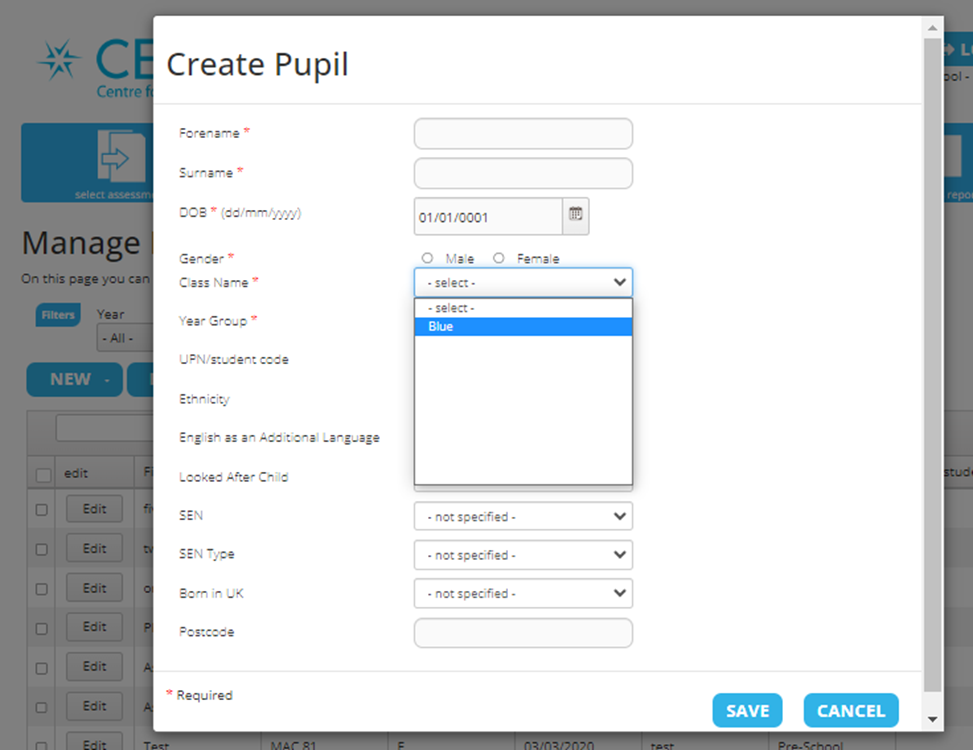Open the SEN dropdown
The width and height of the screenshot is (973, 750).
point(523,517)
